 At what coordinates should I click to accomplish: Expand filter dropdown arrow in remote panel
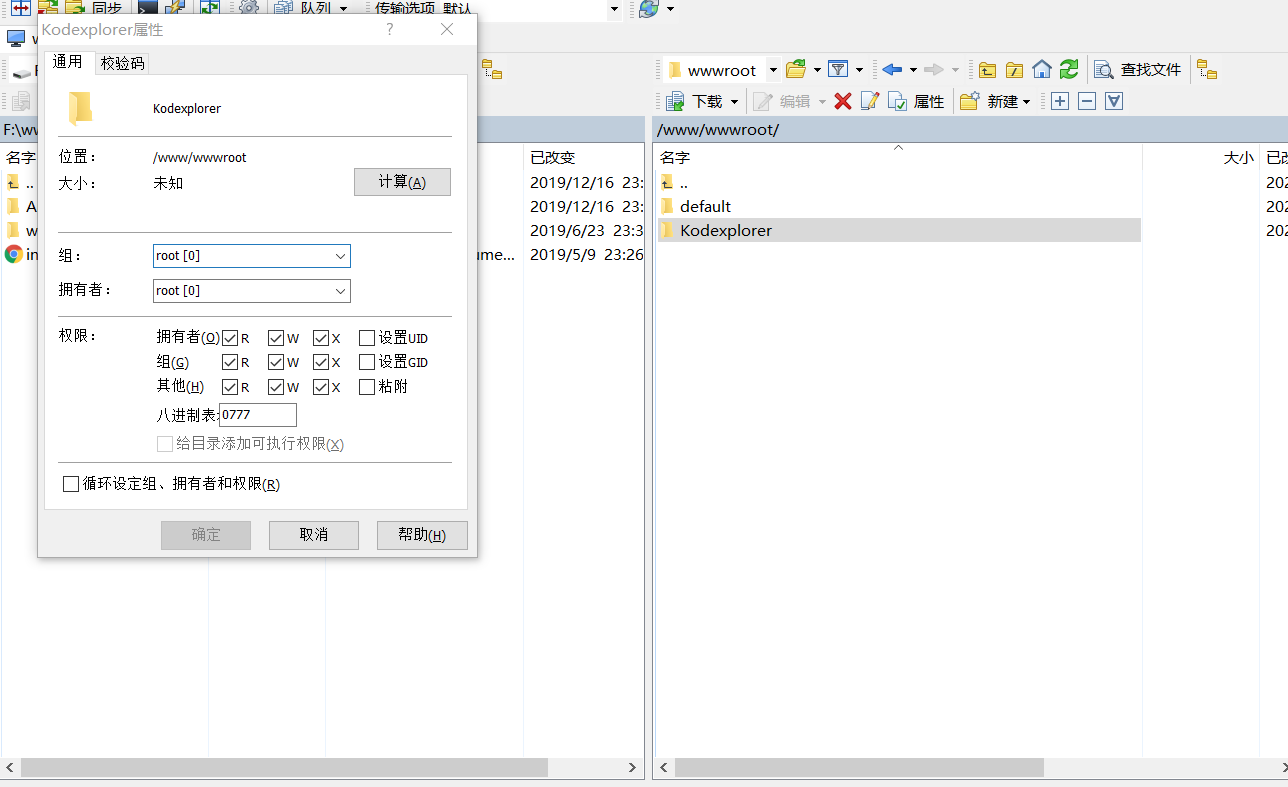tap(859, 70)
